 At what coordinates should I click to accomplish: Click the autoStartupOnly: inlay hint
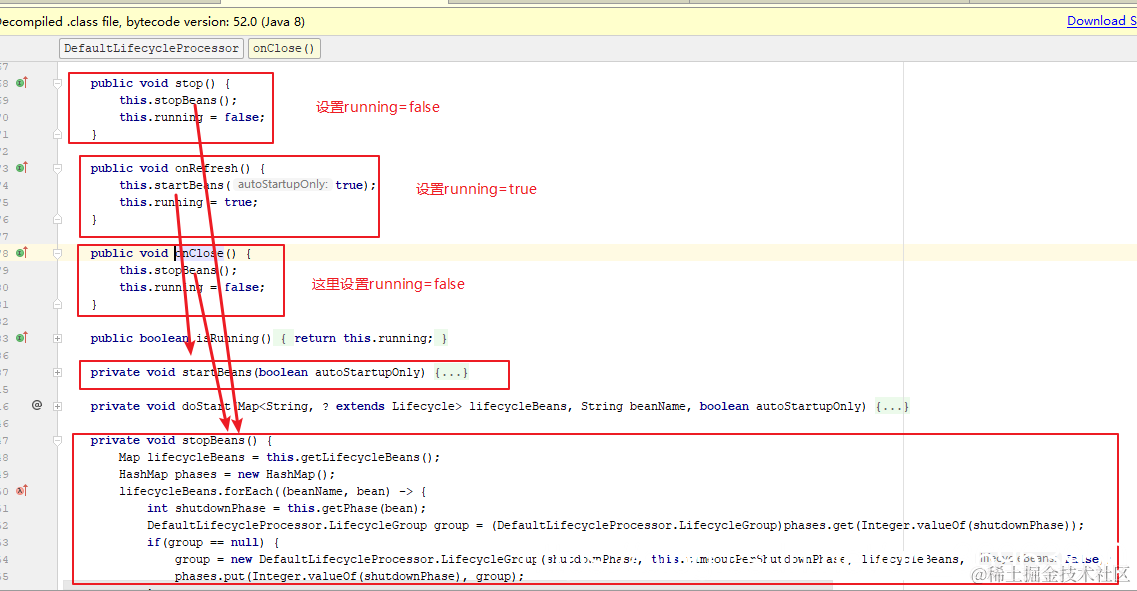point(283,184)
